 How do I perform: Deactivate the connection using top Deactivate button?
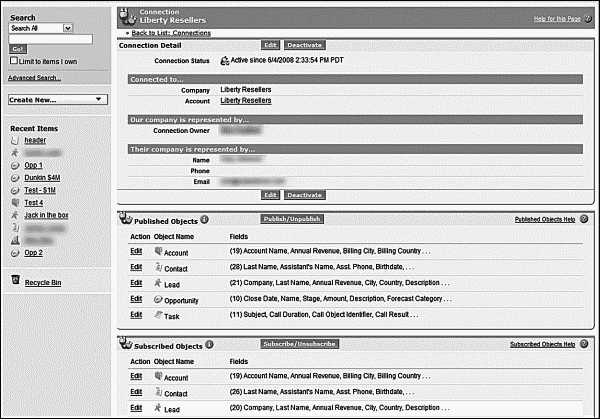tap(304, 46)
